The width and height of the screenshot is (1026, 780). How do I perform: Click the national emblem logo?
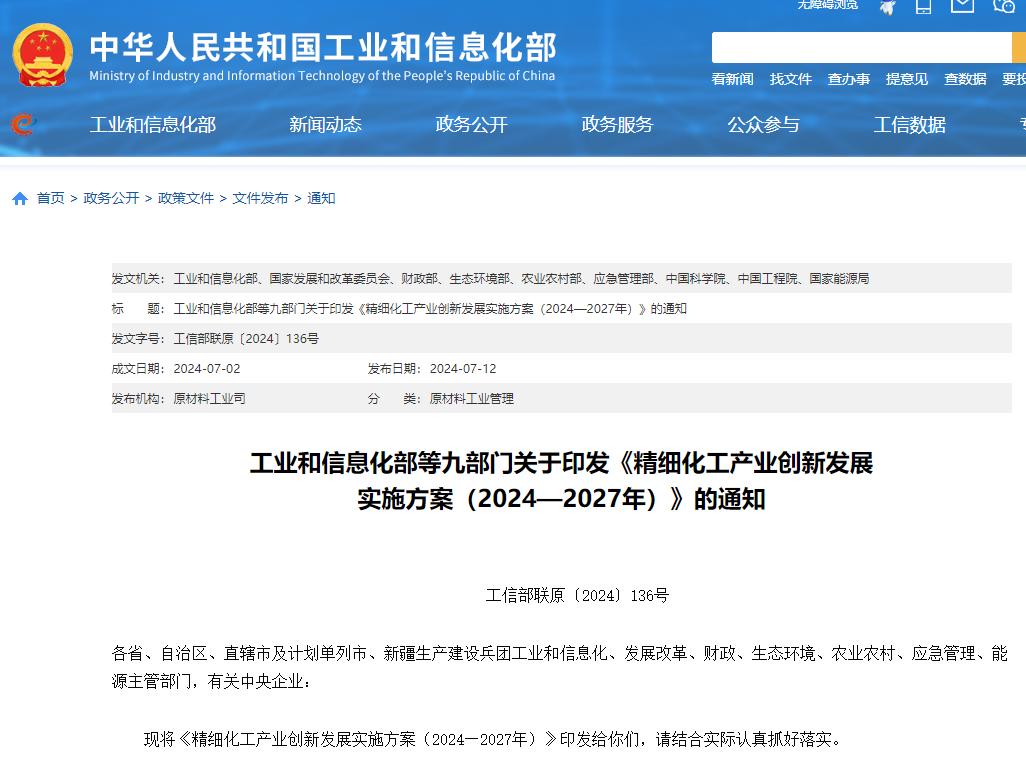(43, 55)
